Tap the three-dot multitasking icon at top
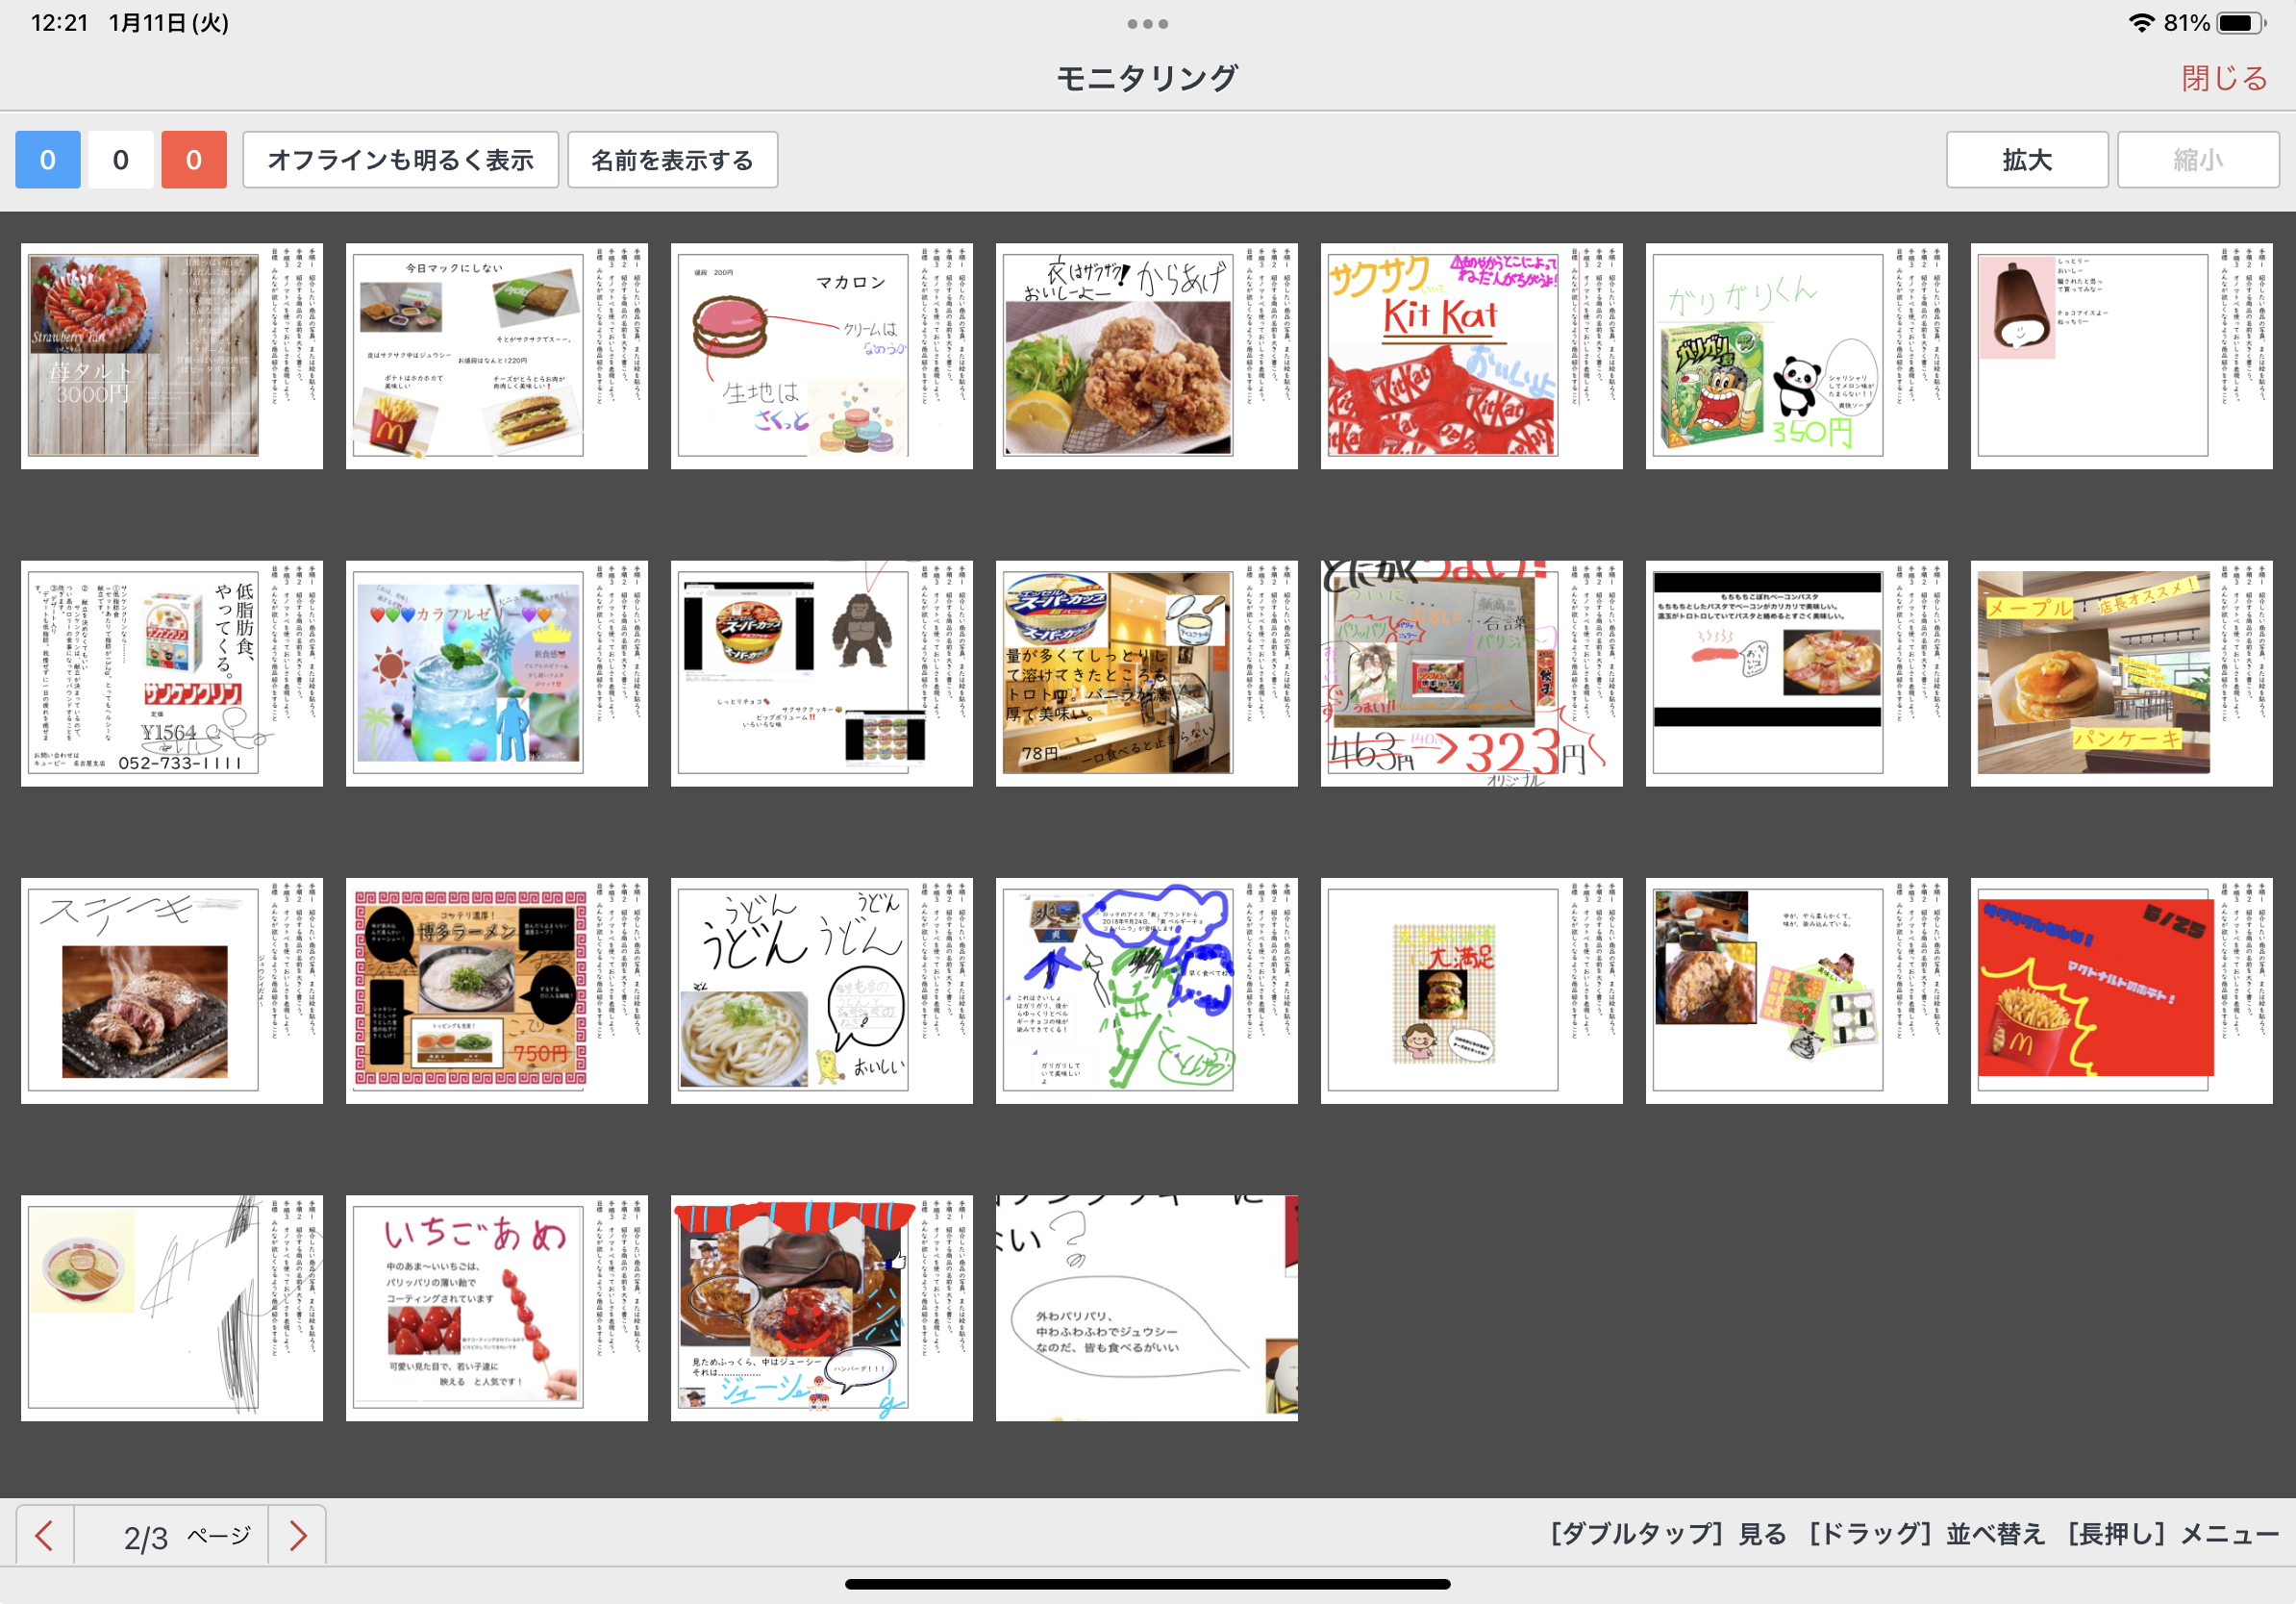Viewport: 2296px width, 1604px height. coord(1147,24)
